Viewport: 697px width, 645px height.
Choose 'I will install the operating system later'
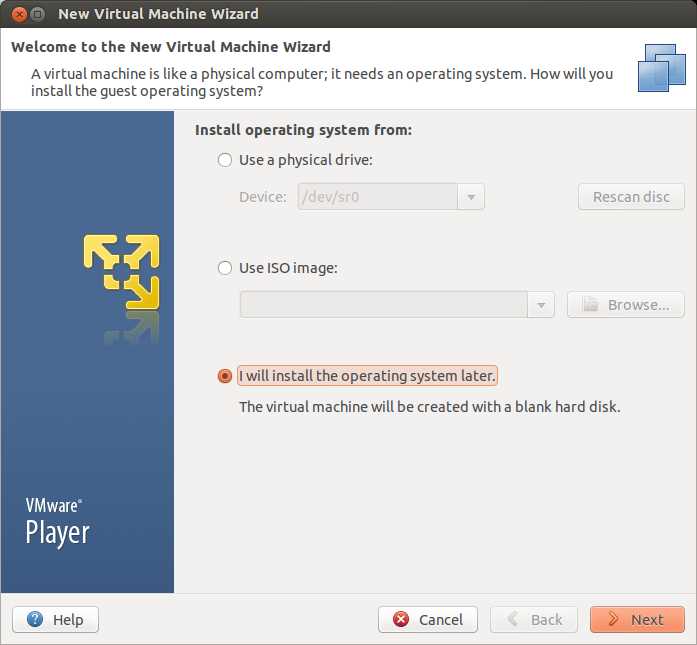click(225, 376)
